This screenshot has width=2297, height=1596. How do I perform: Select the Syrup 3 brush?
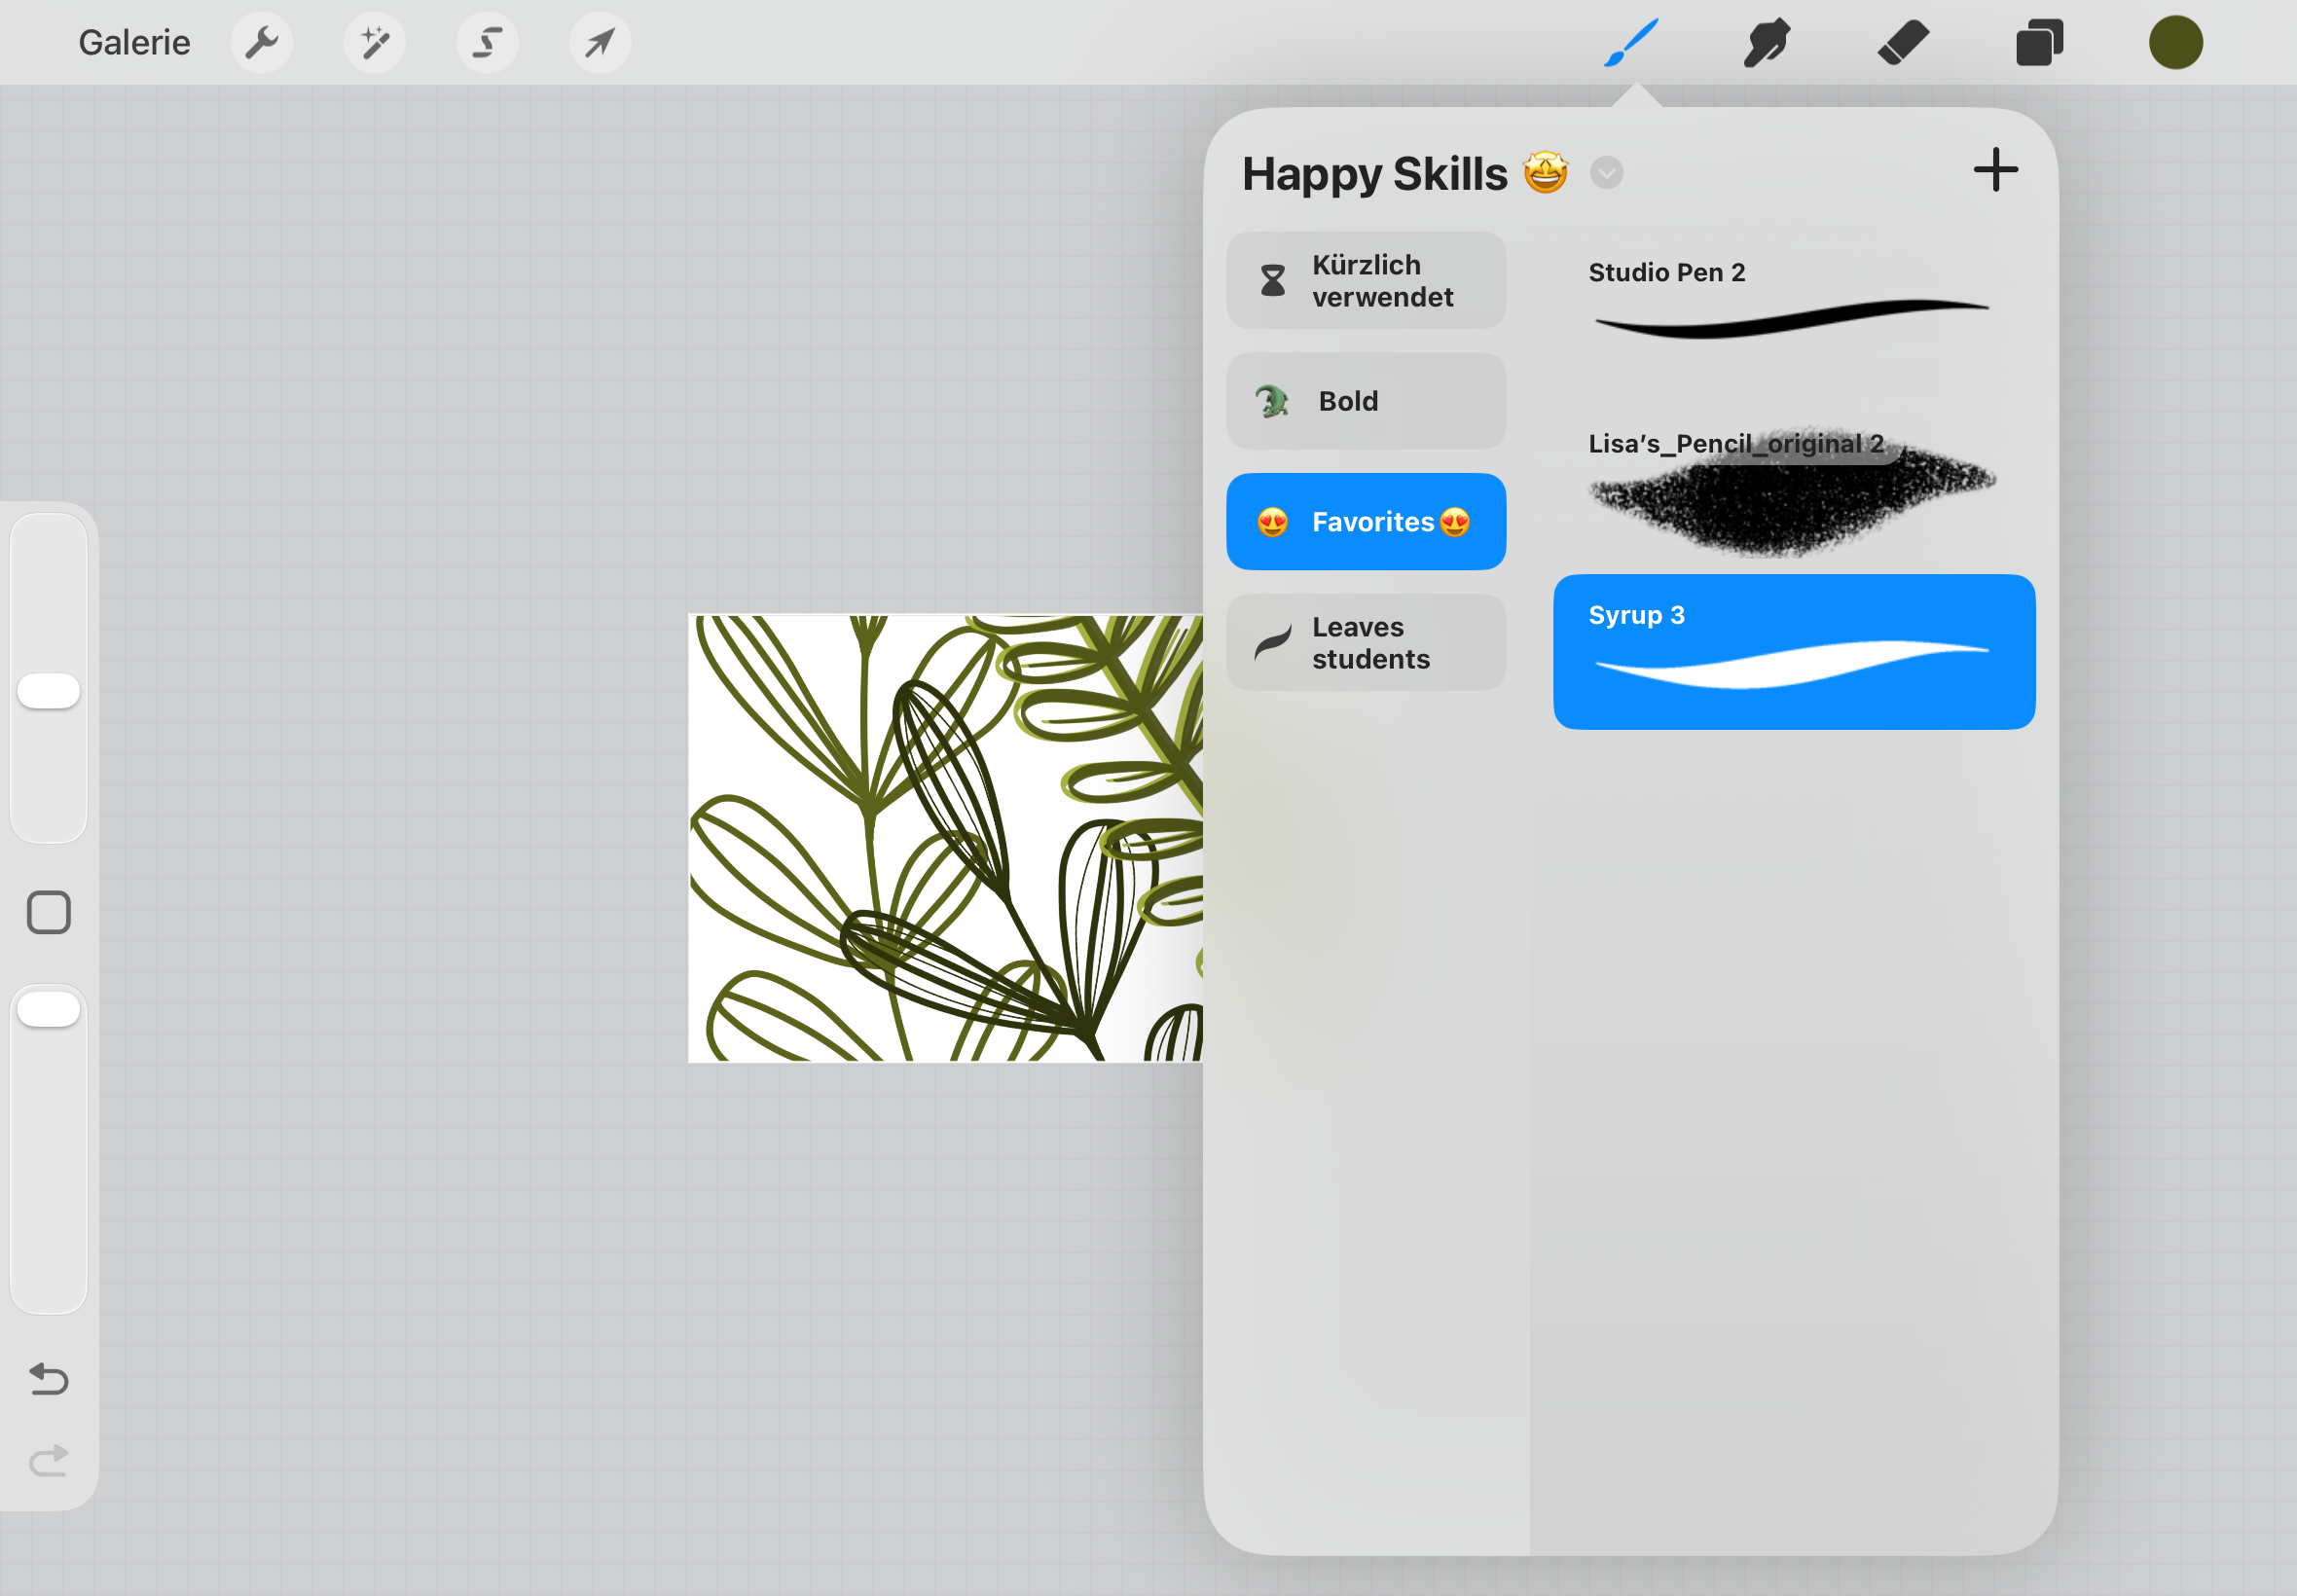pos(1794,652)
